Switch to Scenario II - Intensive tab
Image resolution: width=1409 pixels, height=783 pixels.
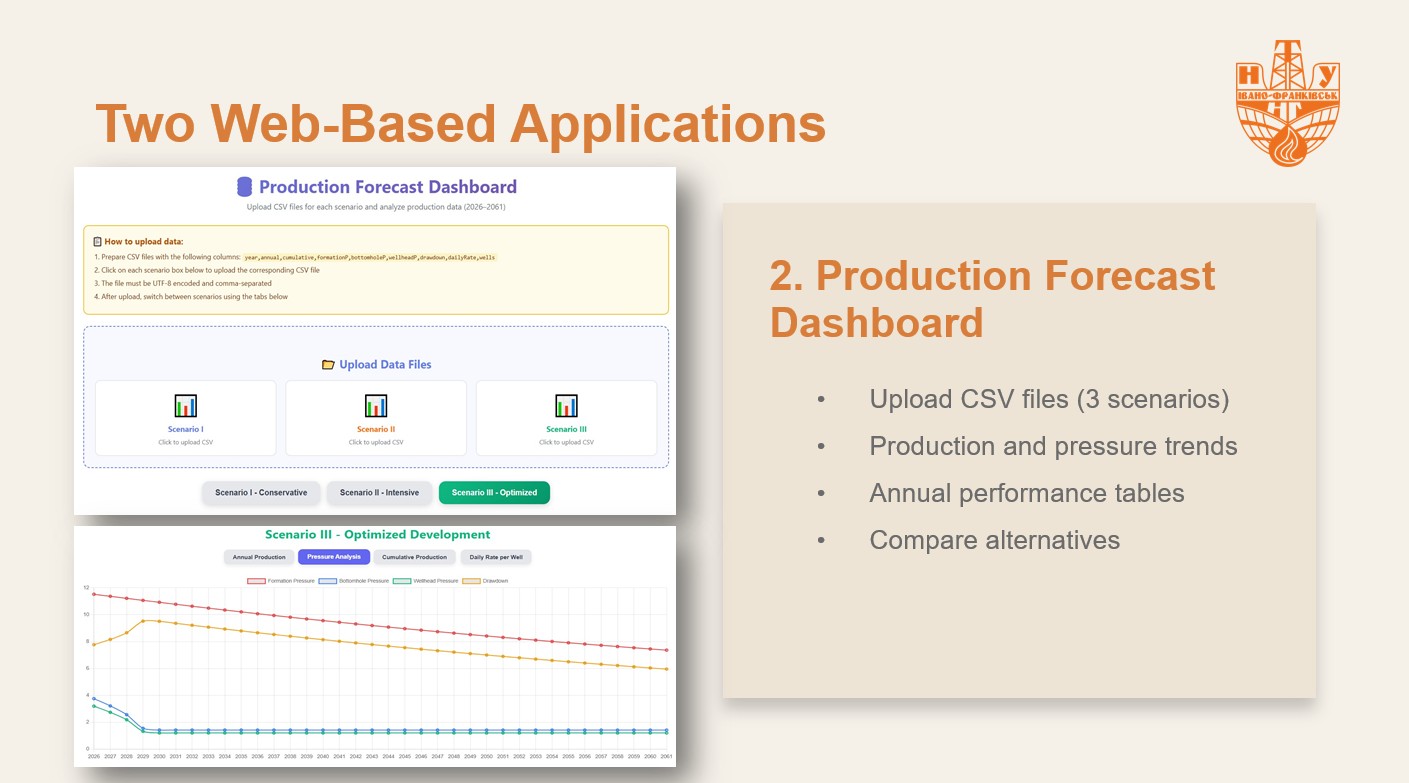click(x=379, y=493)
